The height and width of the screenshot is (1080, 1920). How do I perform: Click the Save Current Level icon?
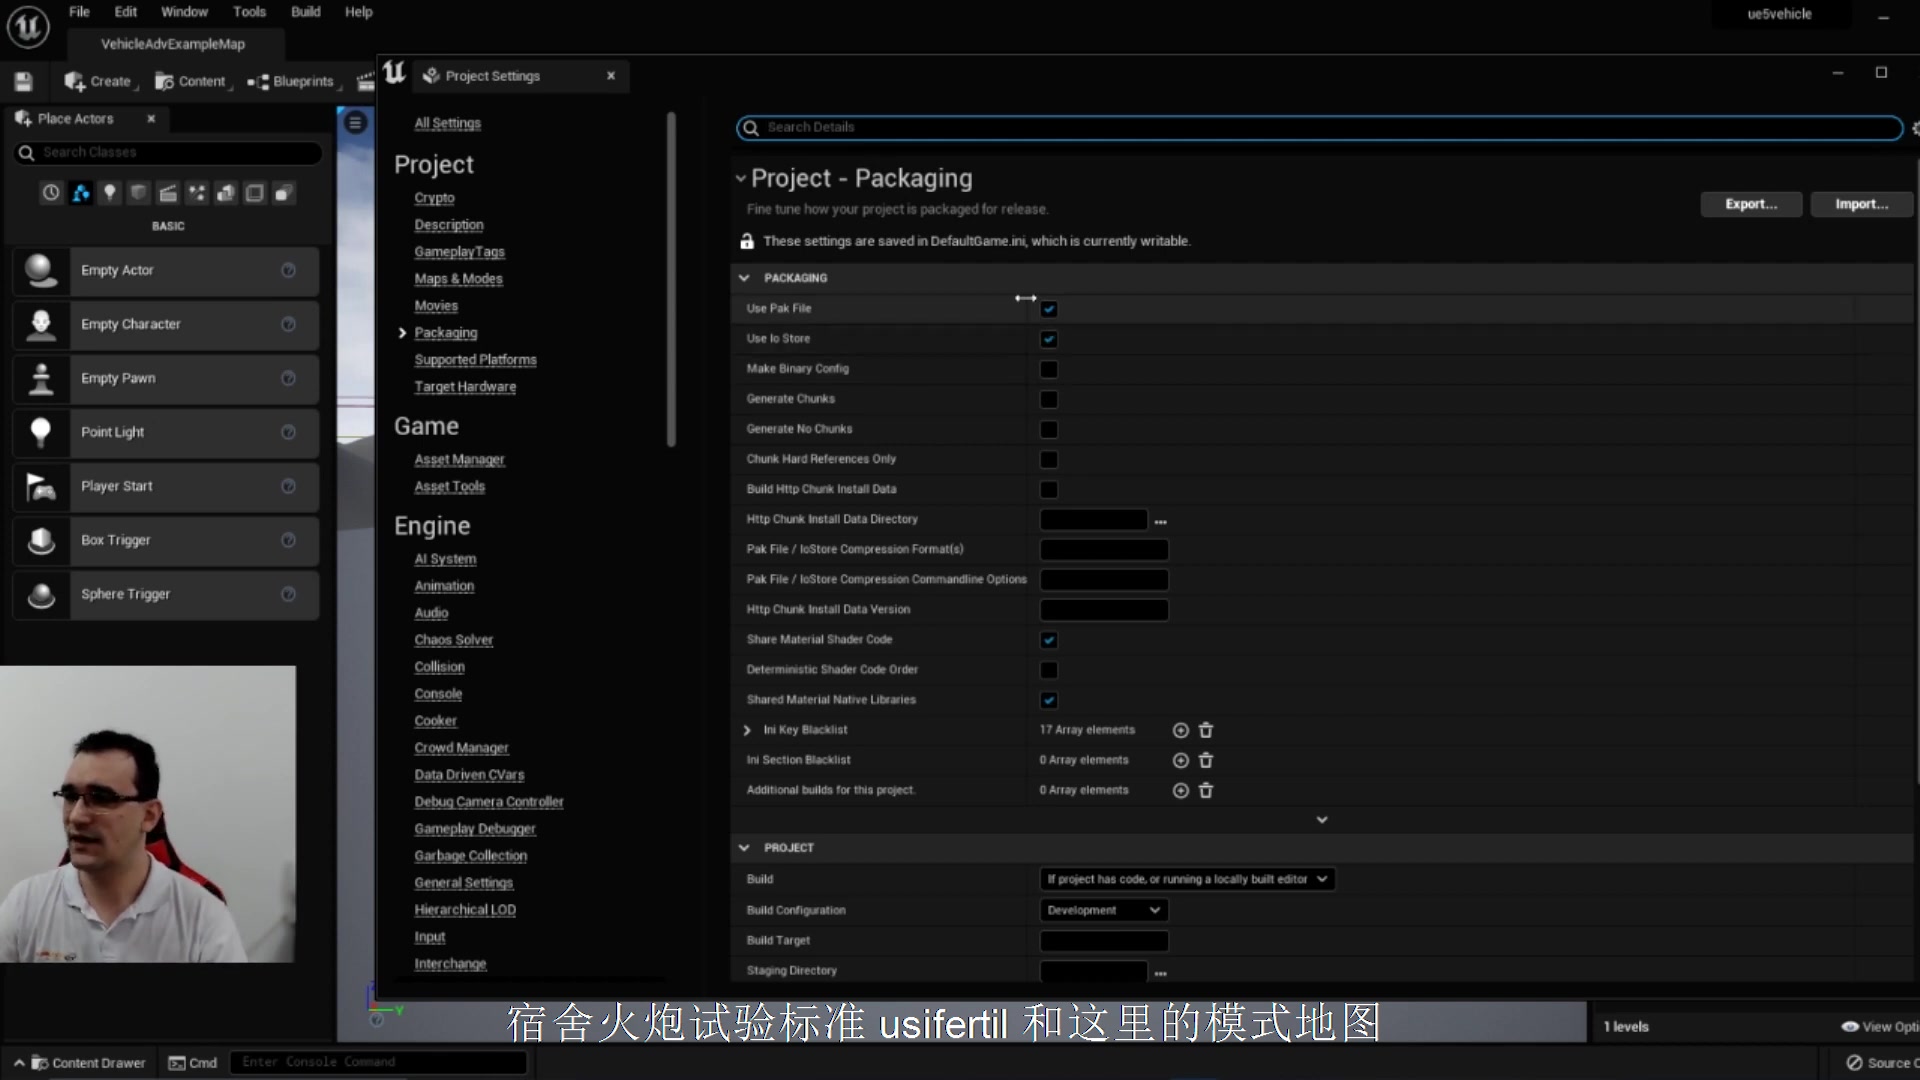[x=22, y=81]
